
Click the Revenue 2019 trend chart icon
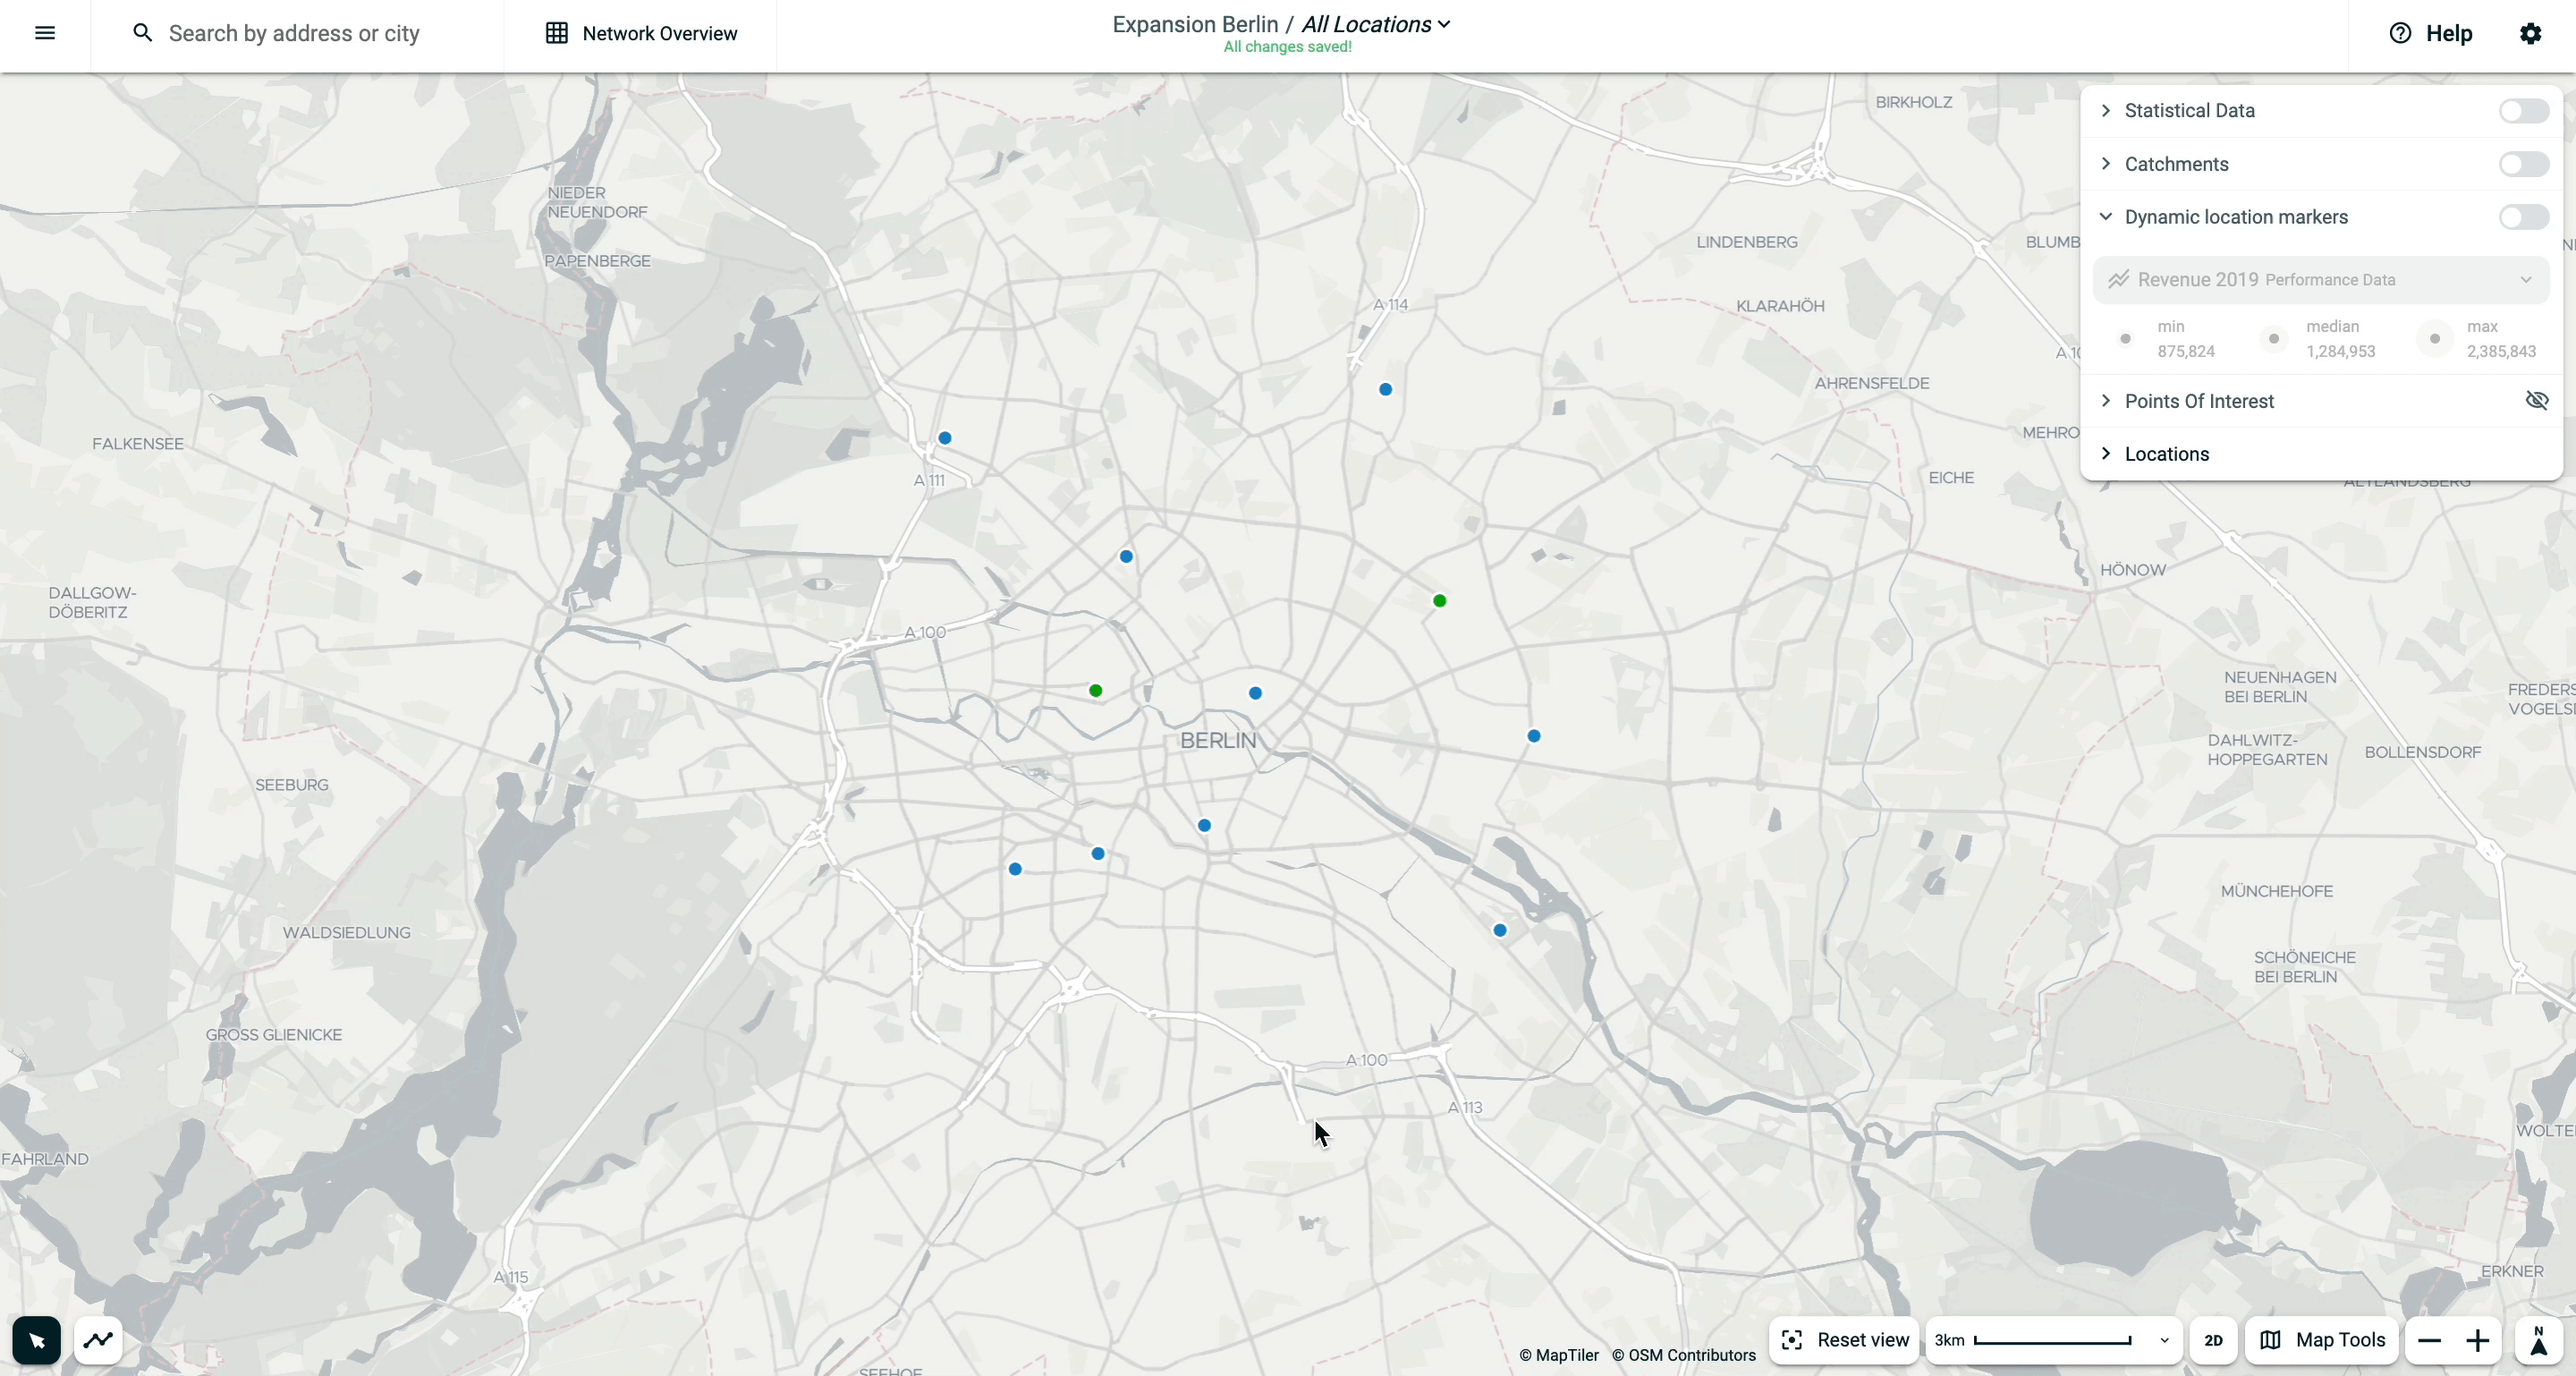point(2118,280)
